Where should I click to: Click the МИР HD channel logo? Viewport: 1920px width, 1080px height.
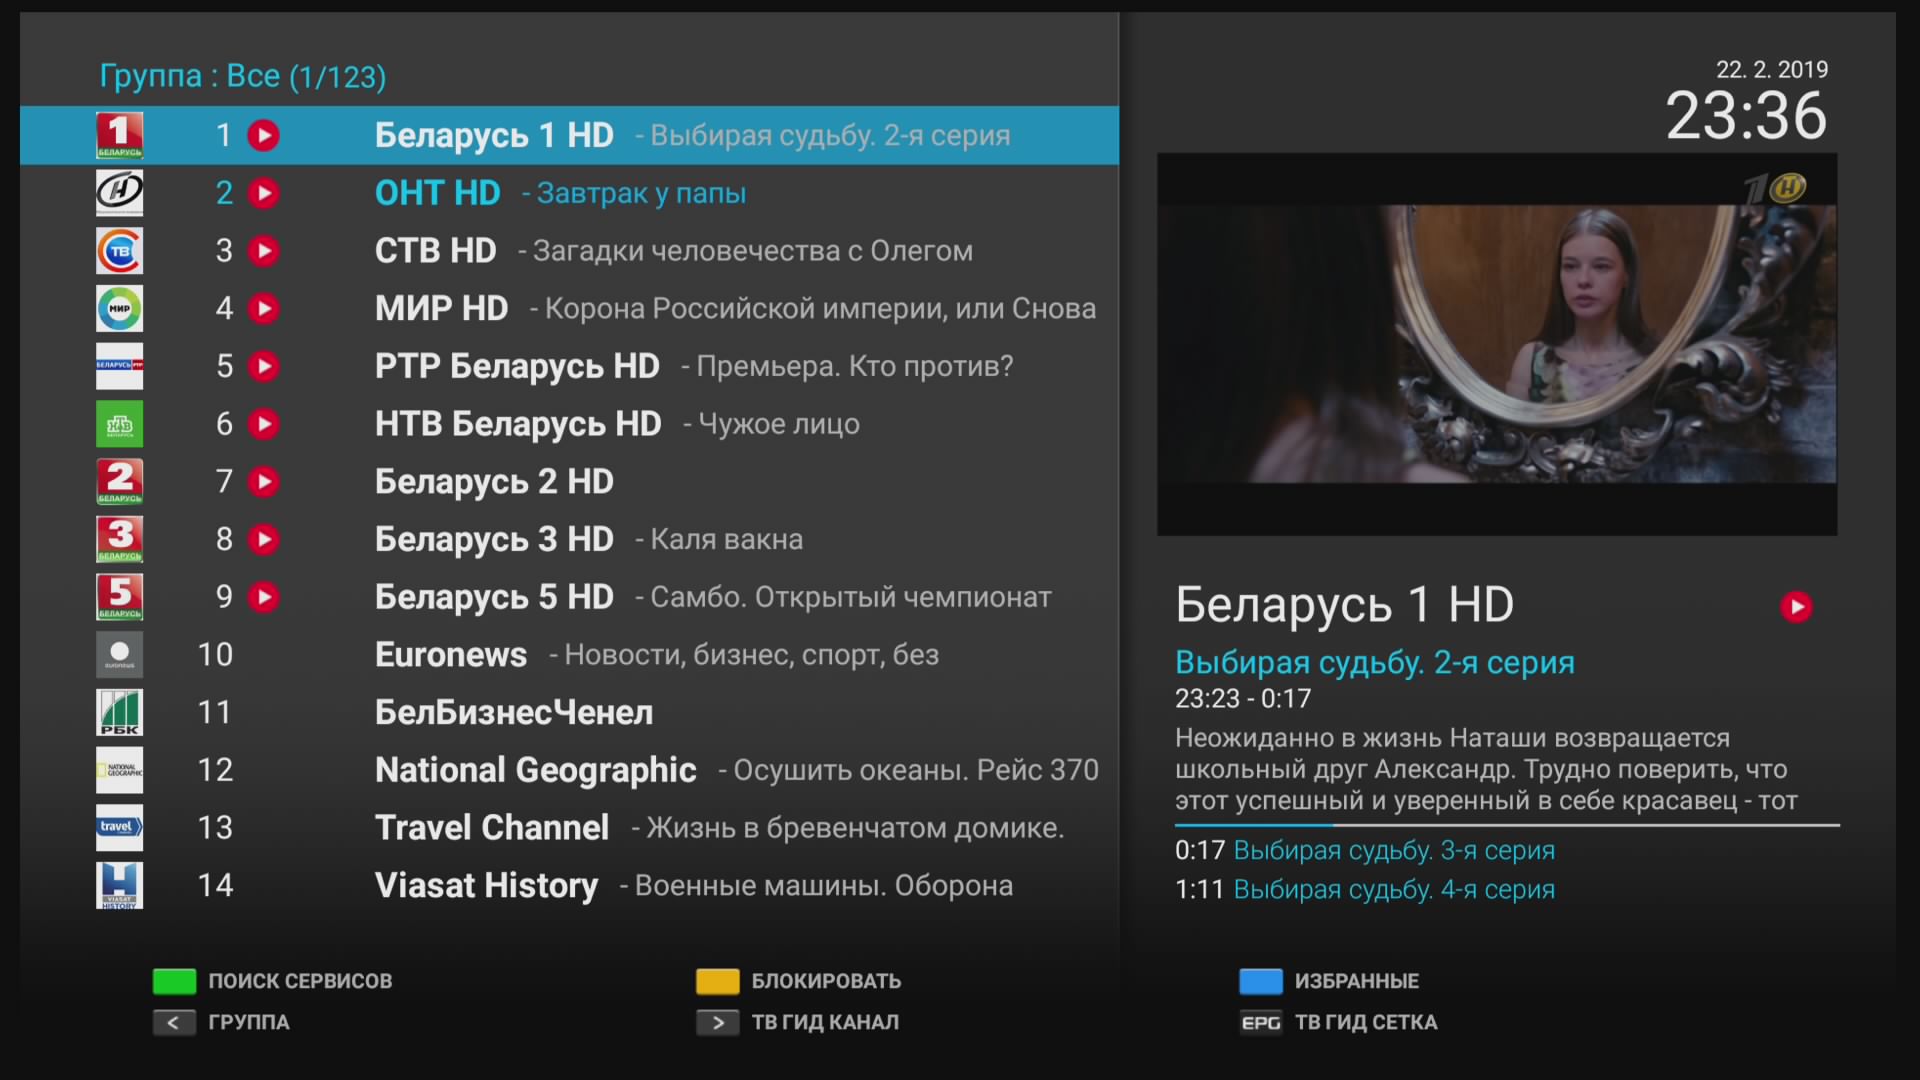tap(119, 309)
